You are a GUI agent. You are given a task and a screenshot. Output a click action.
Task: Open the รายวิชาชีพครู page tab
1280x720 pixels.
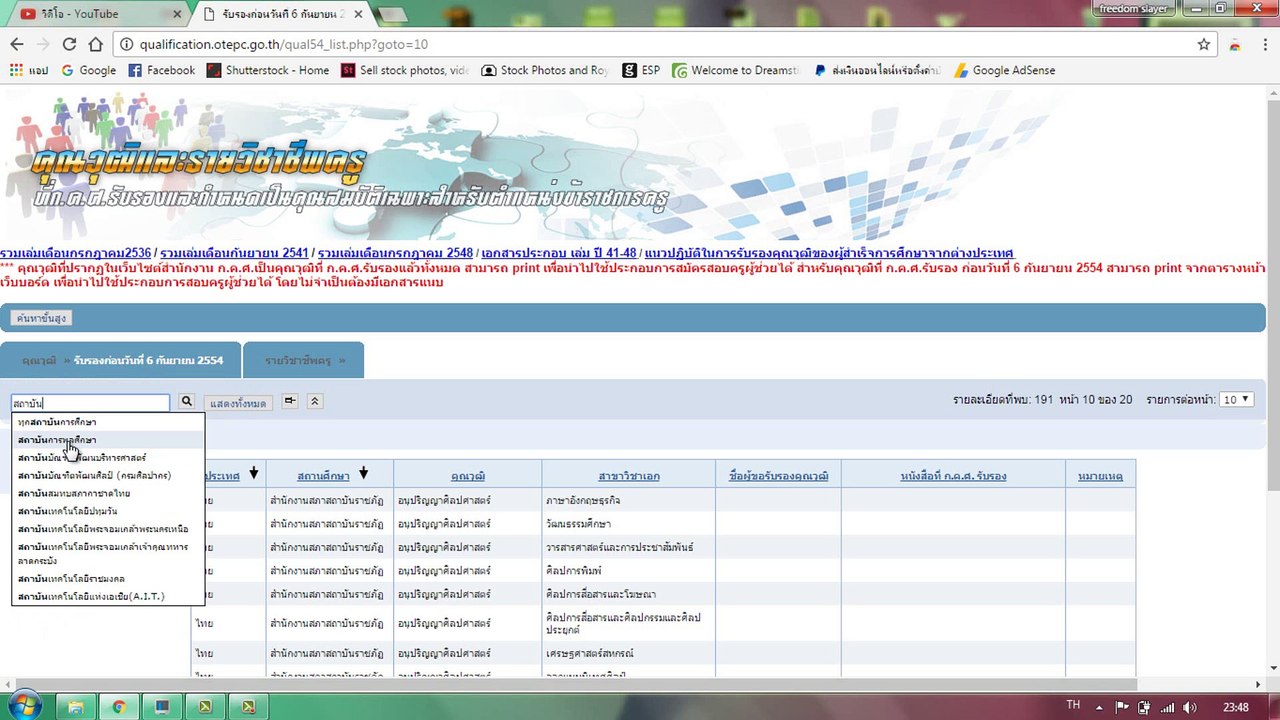tap(305, 360)
